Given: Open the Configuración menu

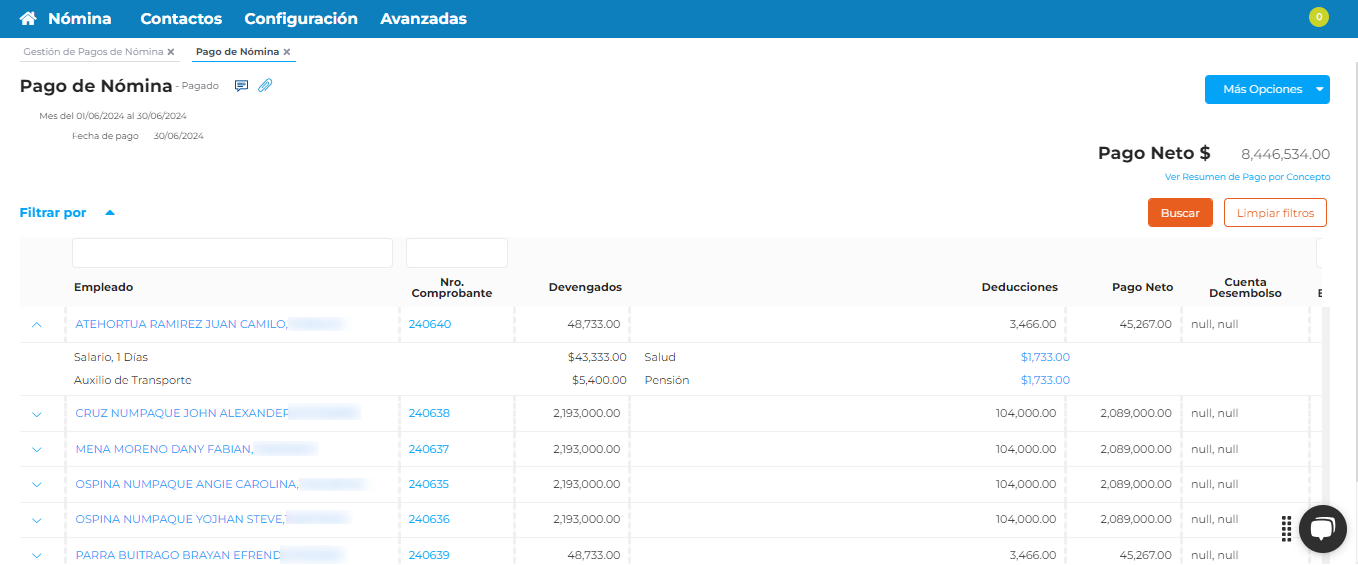Looking at the screenshot, I should (x=300, y=19).
